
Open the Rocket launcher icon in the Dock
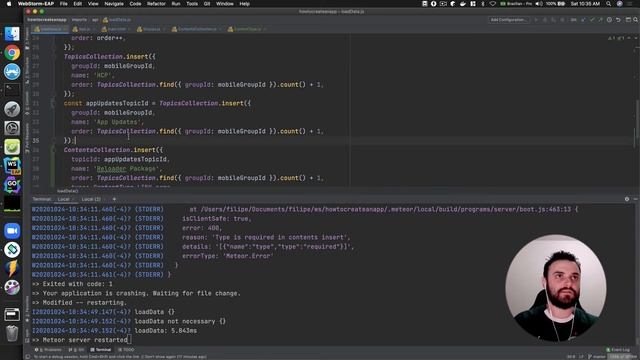(12, 109)
